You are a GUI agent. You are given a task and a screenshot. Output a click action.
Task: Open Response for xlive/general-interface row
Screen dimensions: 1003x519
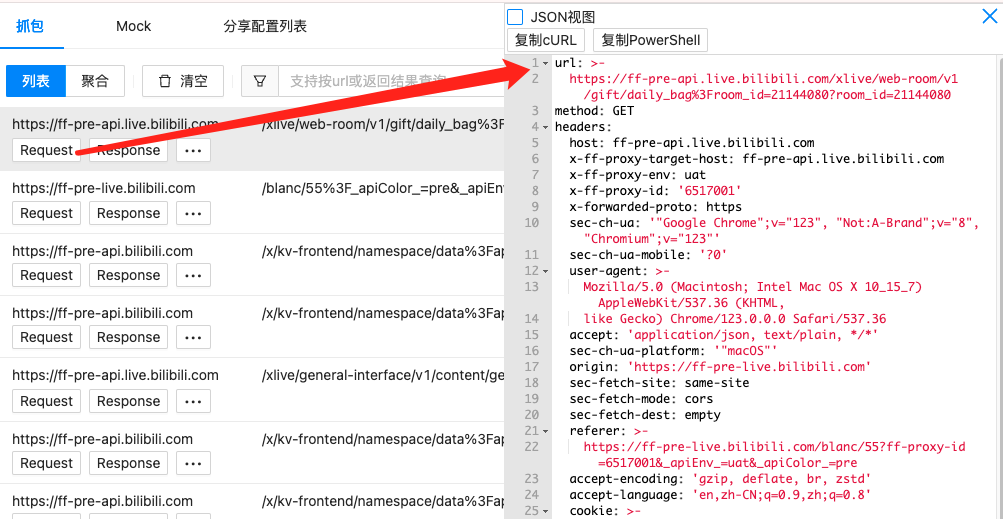[129, 401]
